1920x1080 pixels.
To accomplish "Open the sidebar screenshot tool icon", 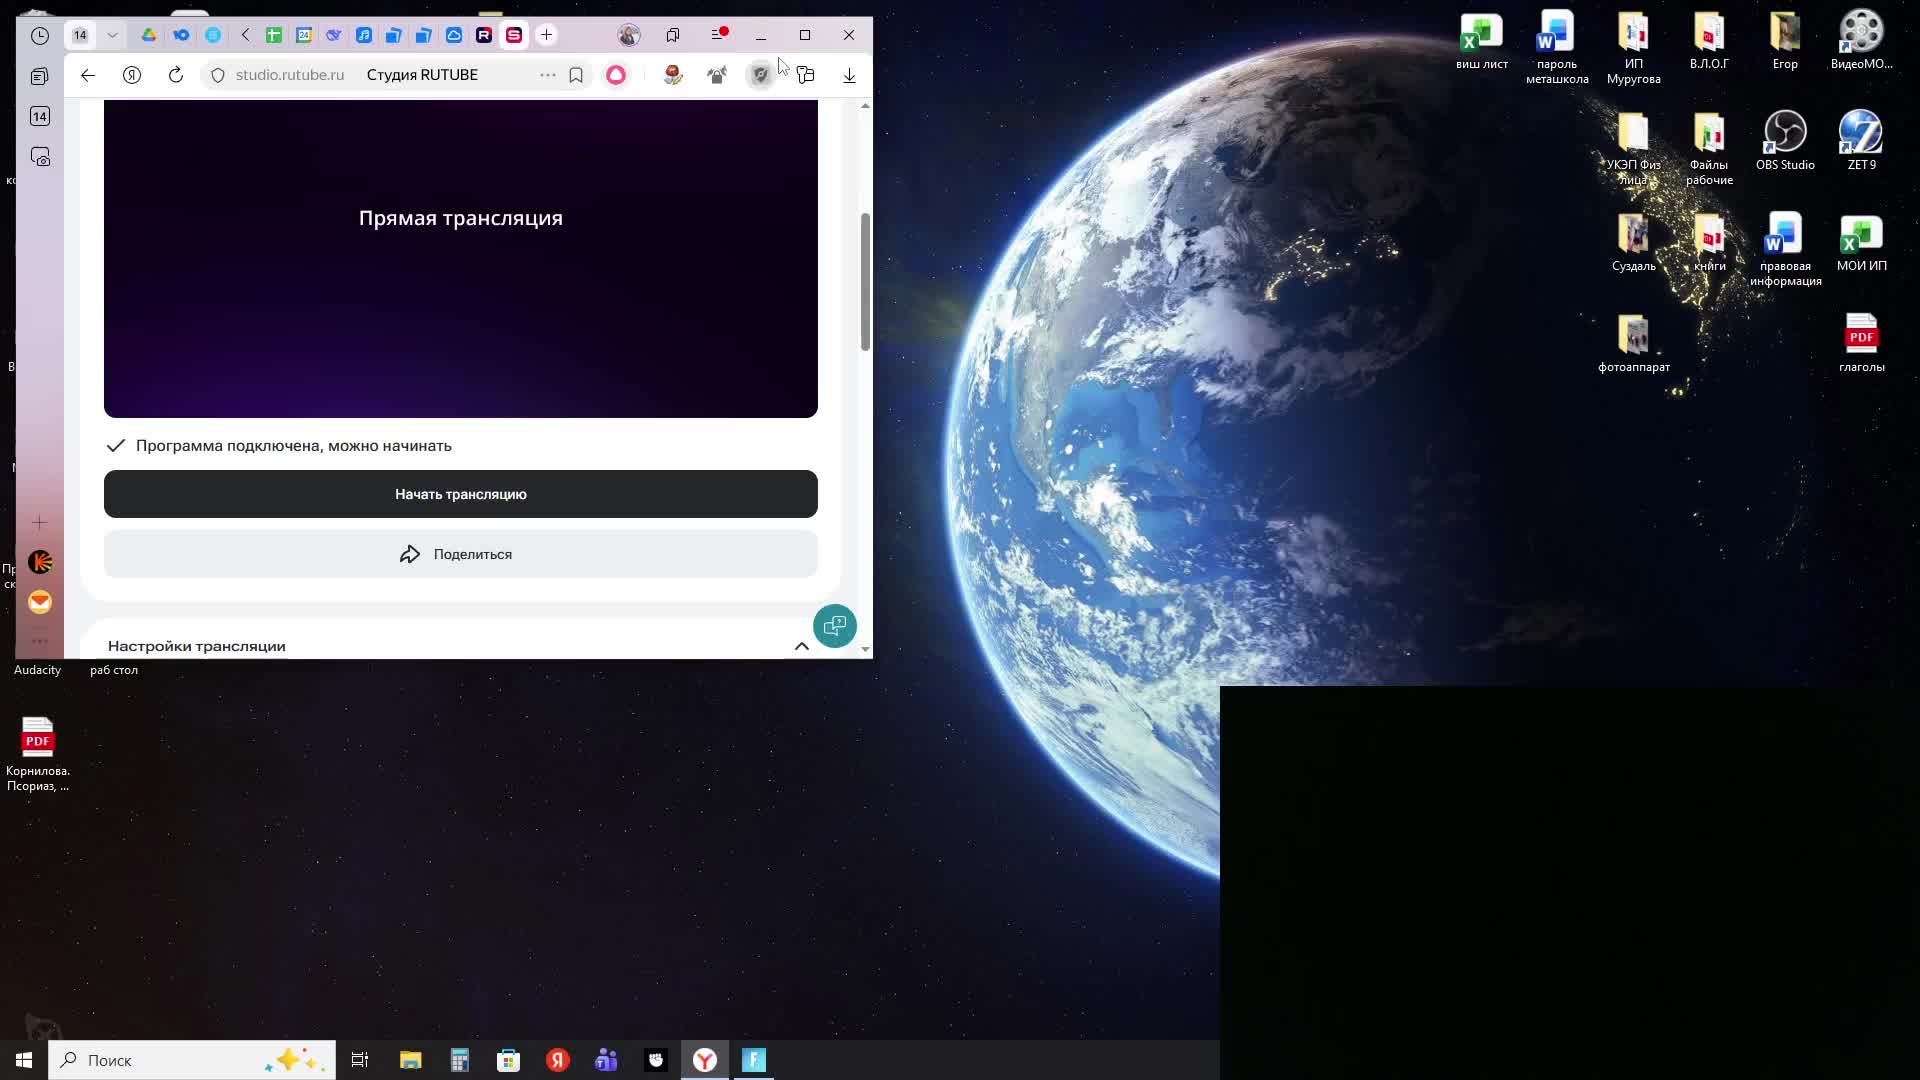I will pyautogui.click(x=40, y=157).
